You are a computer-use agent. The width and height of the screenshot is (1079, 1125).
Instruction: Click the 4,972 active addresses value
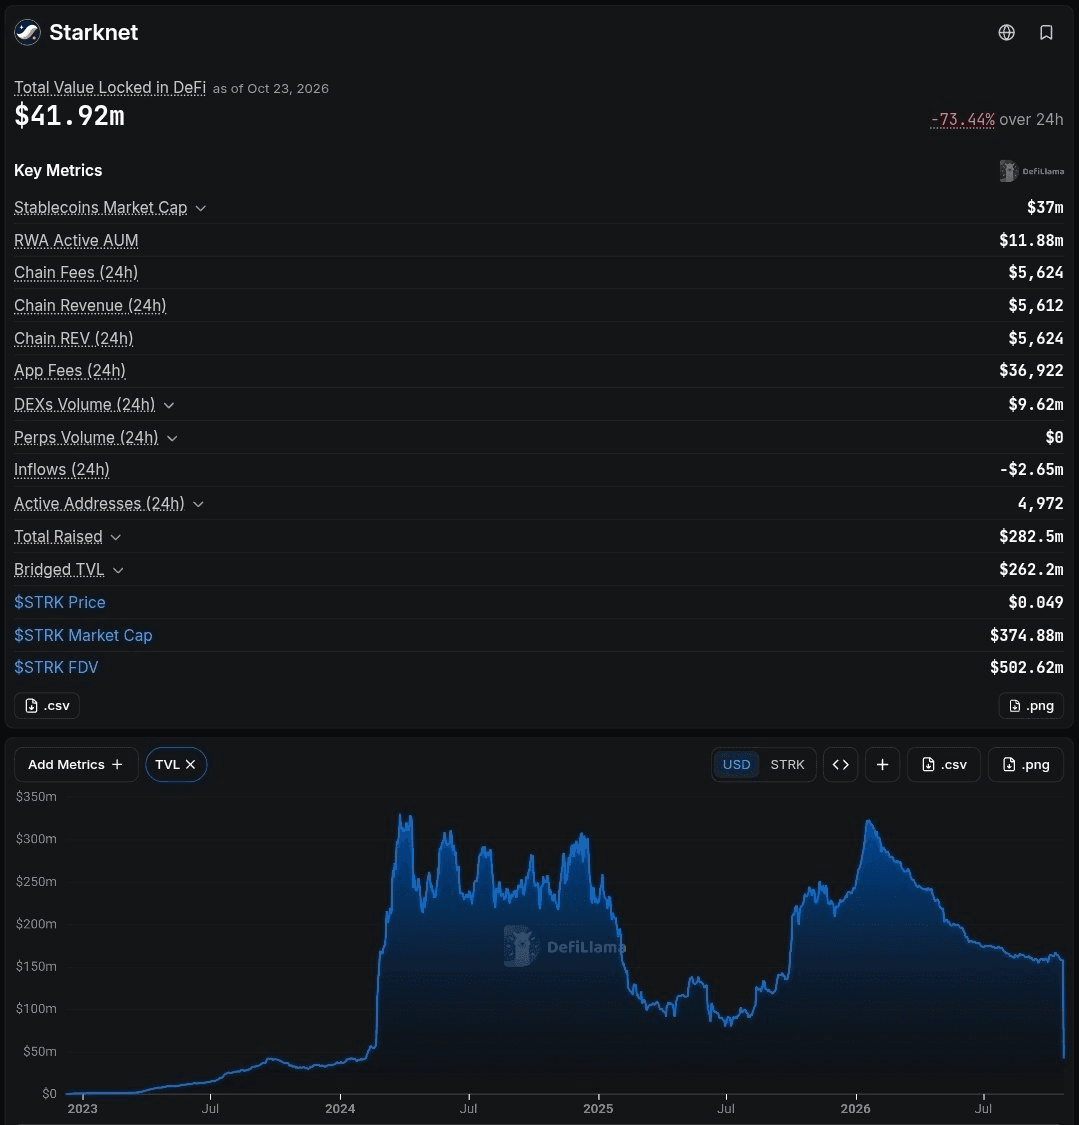click(x=1040, y=504)
